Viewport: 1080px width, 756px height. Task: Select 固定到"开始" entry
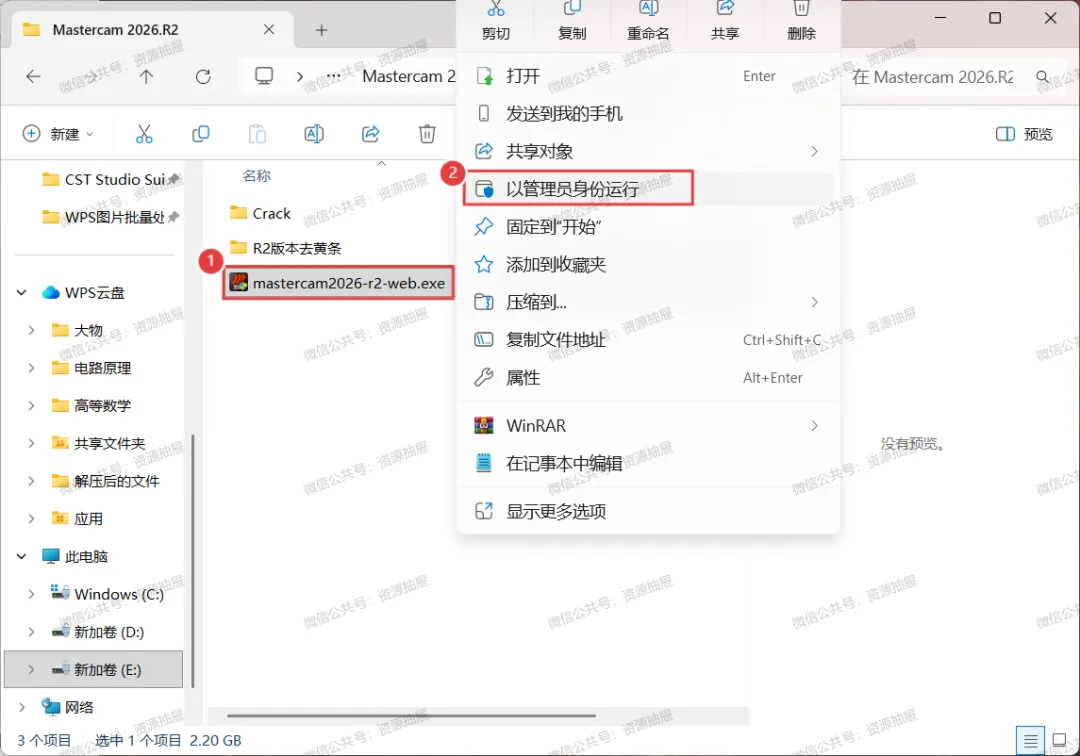pyautogui.click(x=648, y=227)
